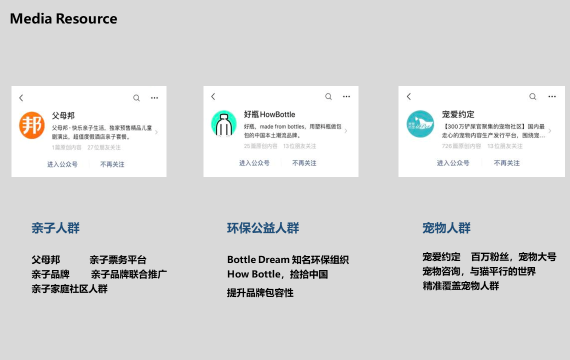This screenshot has height=360, width=570.
Task: Search within the 好瓶HowBottle card
Action: (328, 96)
